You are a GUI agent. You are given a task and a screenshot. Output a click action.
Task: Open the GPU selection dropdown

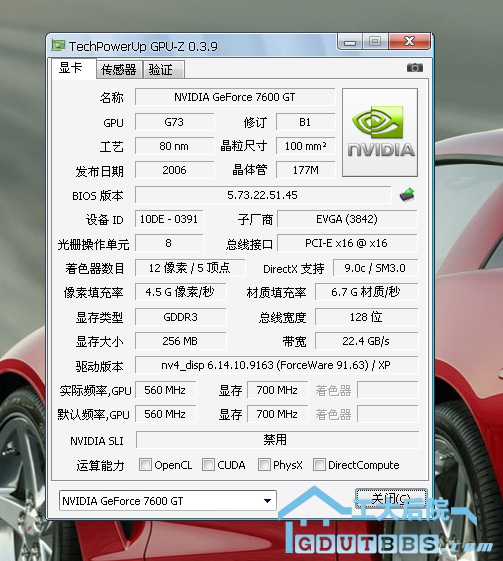coord(167,501)
